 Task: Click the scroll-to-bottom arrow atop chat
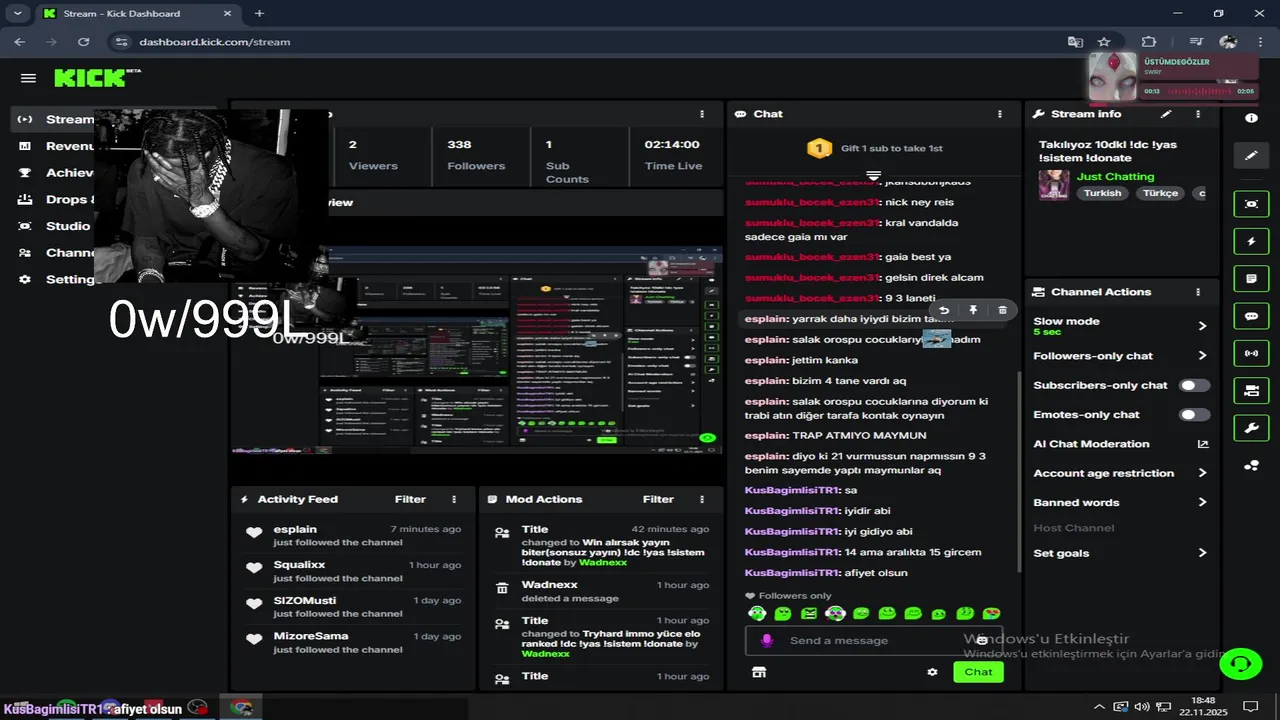(x=873, y=175)
